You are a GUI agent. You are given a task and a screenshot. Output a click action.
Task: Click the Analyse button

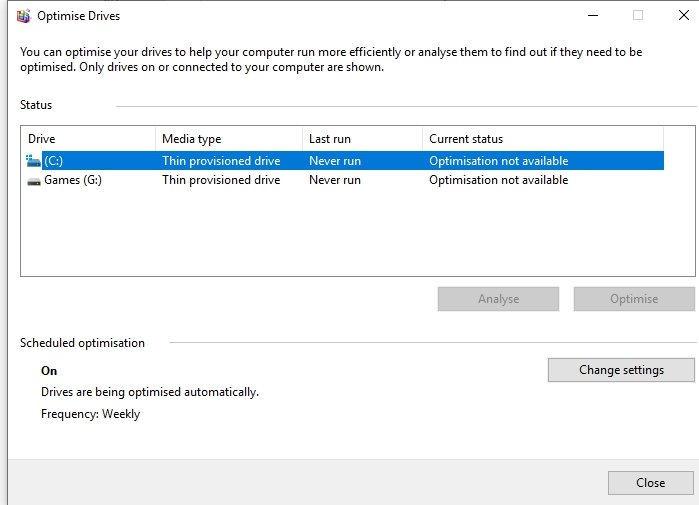pos(498,299)
